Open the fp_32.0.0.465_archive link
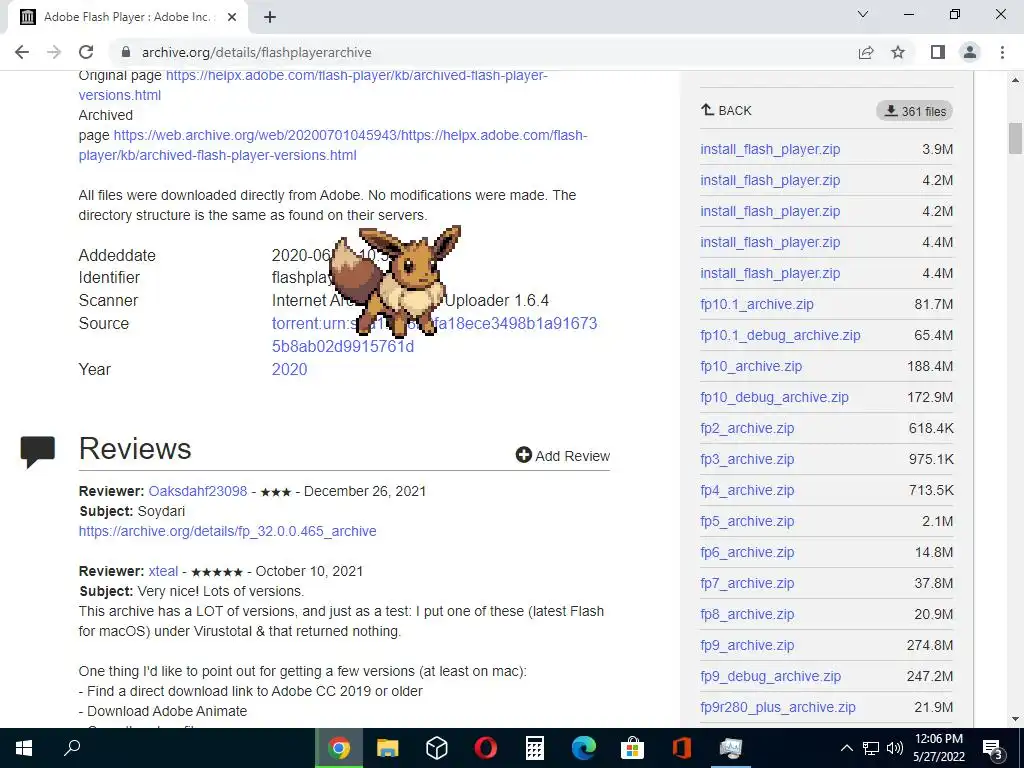 pyautogui.click(x=227, y=531)
